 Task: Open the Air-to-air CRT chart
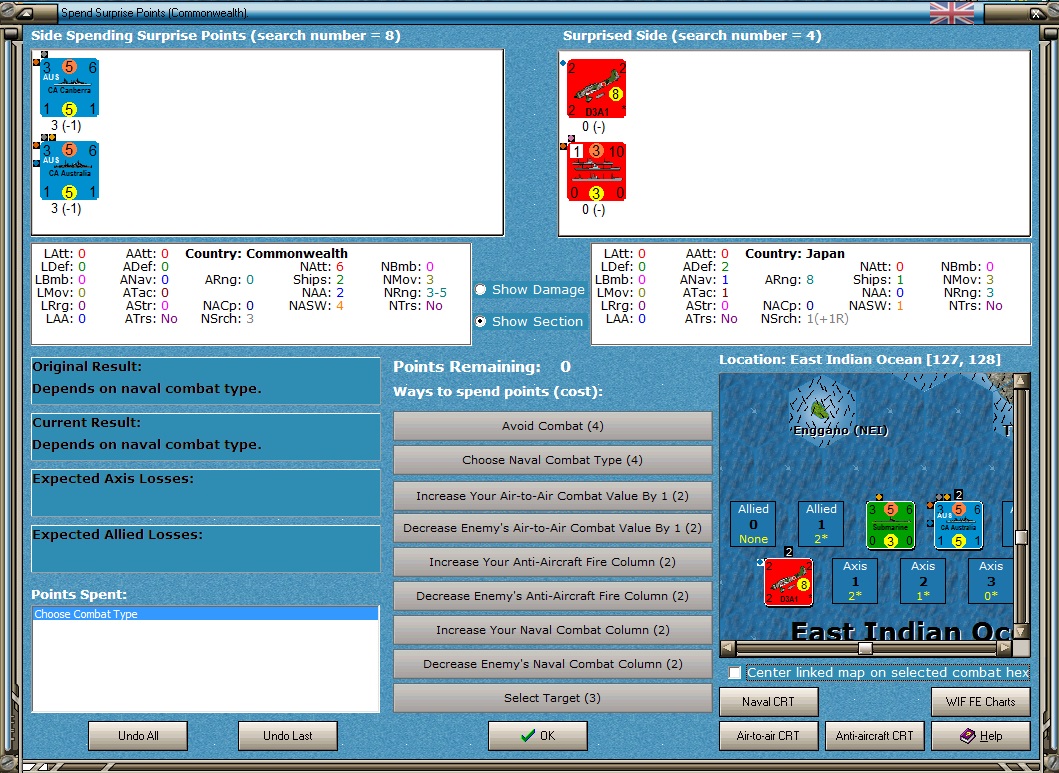pyautogui.click(x=769, y=736)
